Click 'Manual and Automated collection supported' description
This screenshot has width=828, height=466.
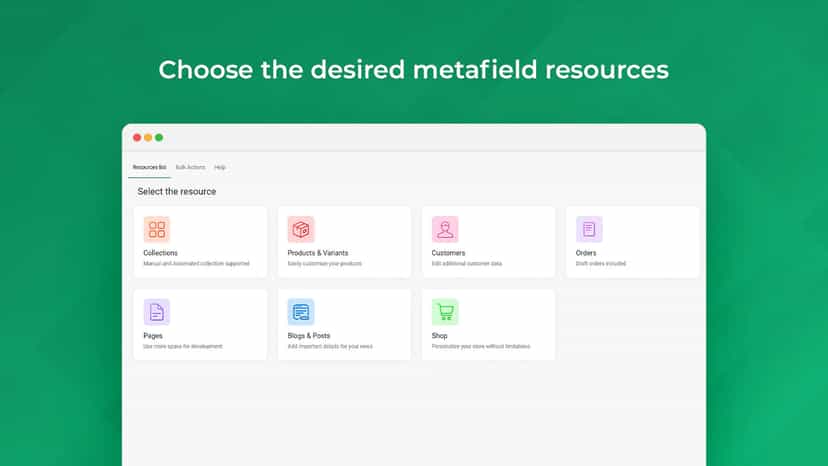coord(196,264)
